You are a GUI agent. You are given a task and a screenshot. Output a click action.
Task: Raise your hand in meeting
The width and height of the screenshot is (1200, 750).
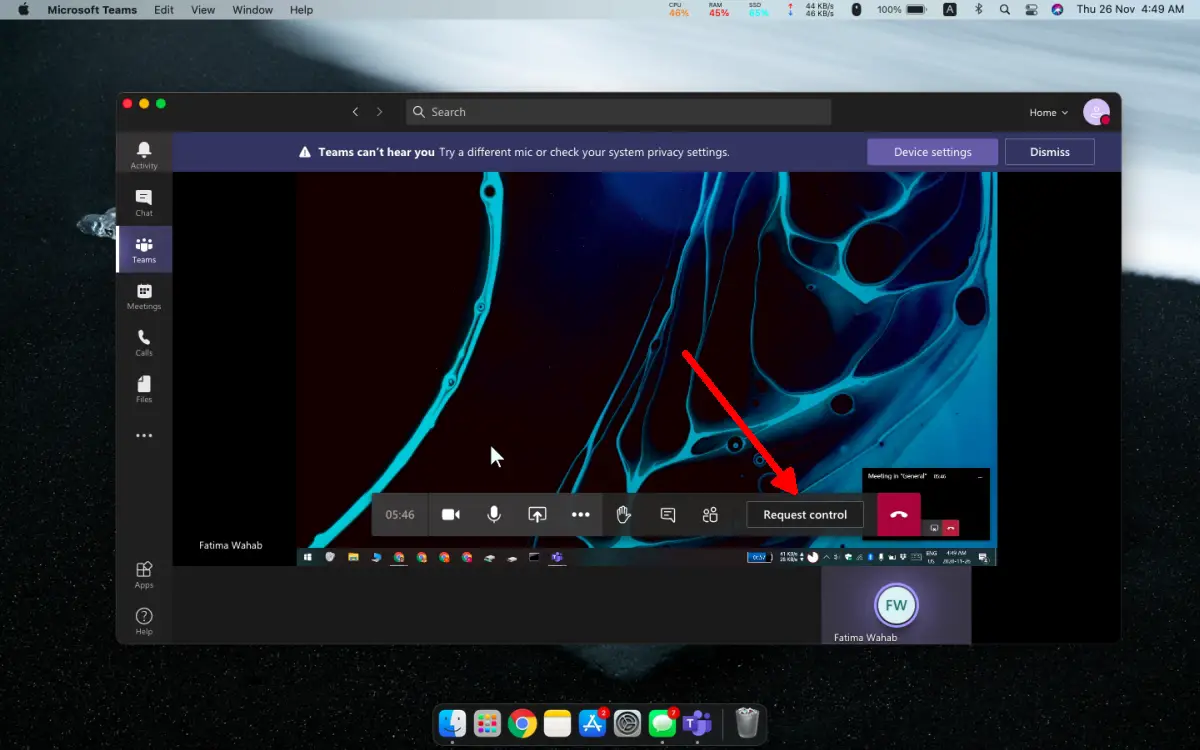pos(624,515)
